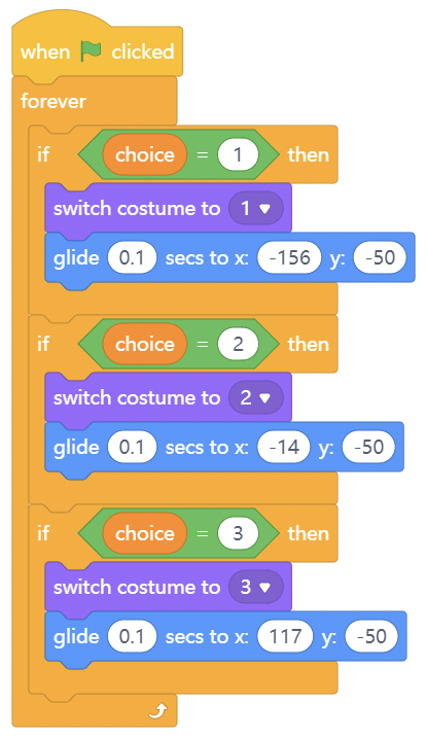Click comparison value 1 in equals operator
Image resolution: width=426 pixels, height=736 pixels.
(x=238, y=154)
